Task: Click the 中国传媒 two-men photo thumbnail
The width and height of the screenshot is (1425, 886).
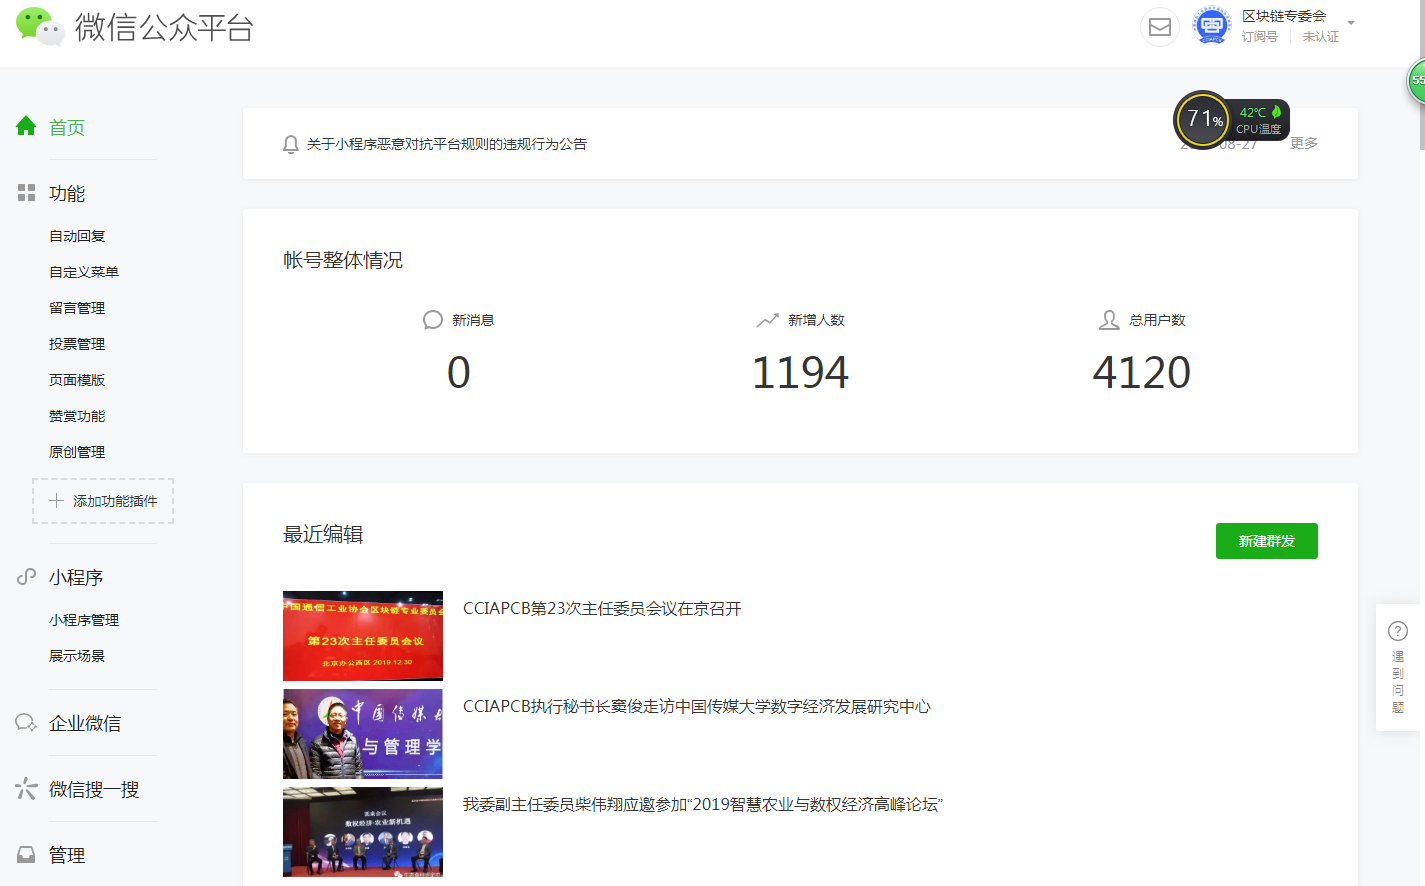Action: (363, 734)
